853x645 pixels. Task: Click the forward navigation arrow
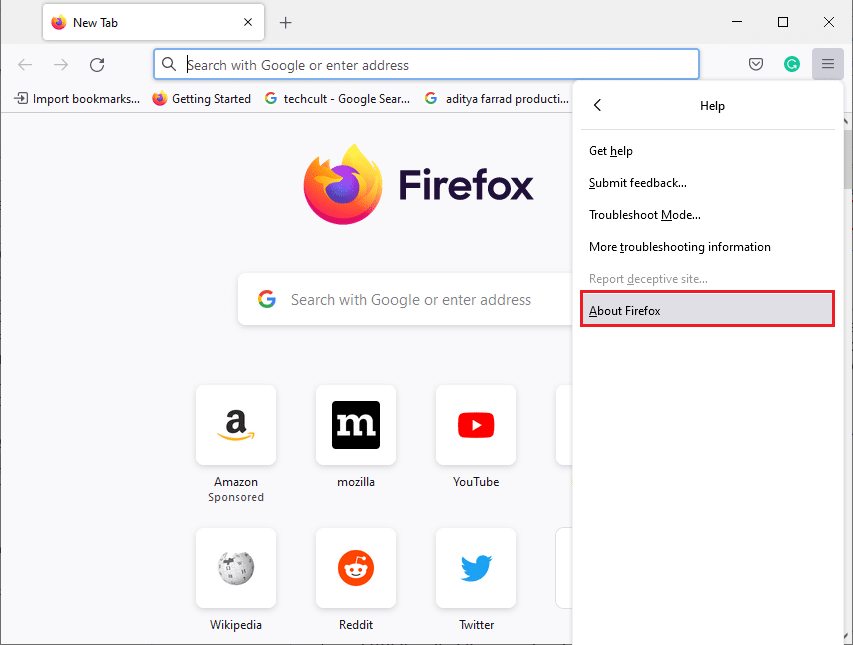click(x=61, y=65)
